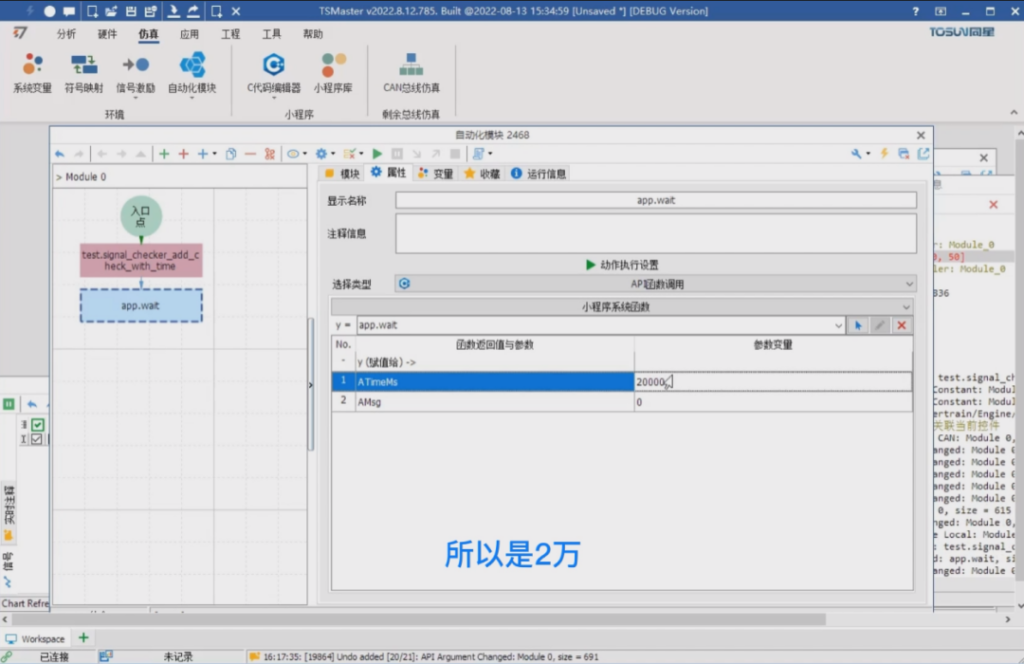The image size is (1024, 664).
Task: Open 信号激励 (Signal Stimulation) tool
Action: point(136,73)
